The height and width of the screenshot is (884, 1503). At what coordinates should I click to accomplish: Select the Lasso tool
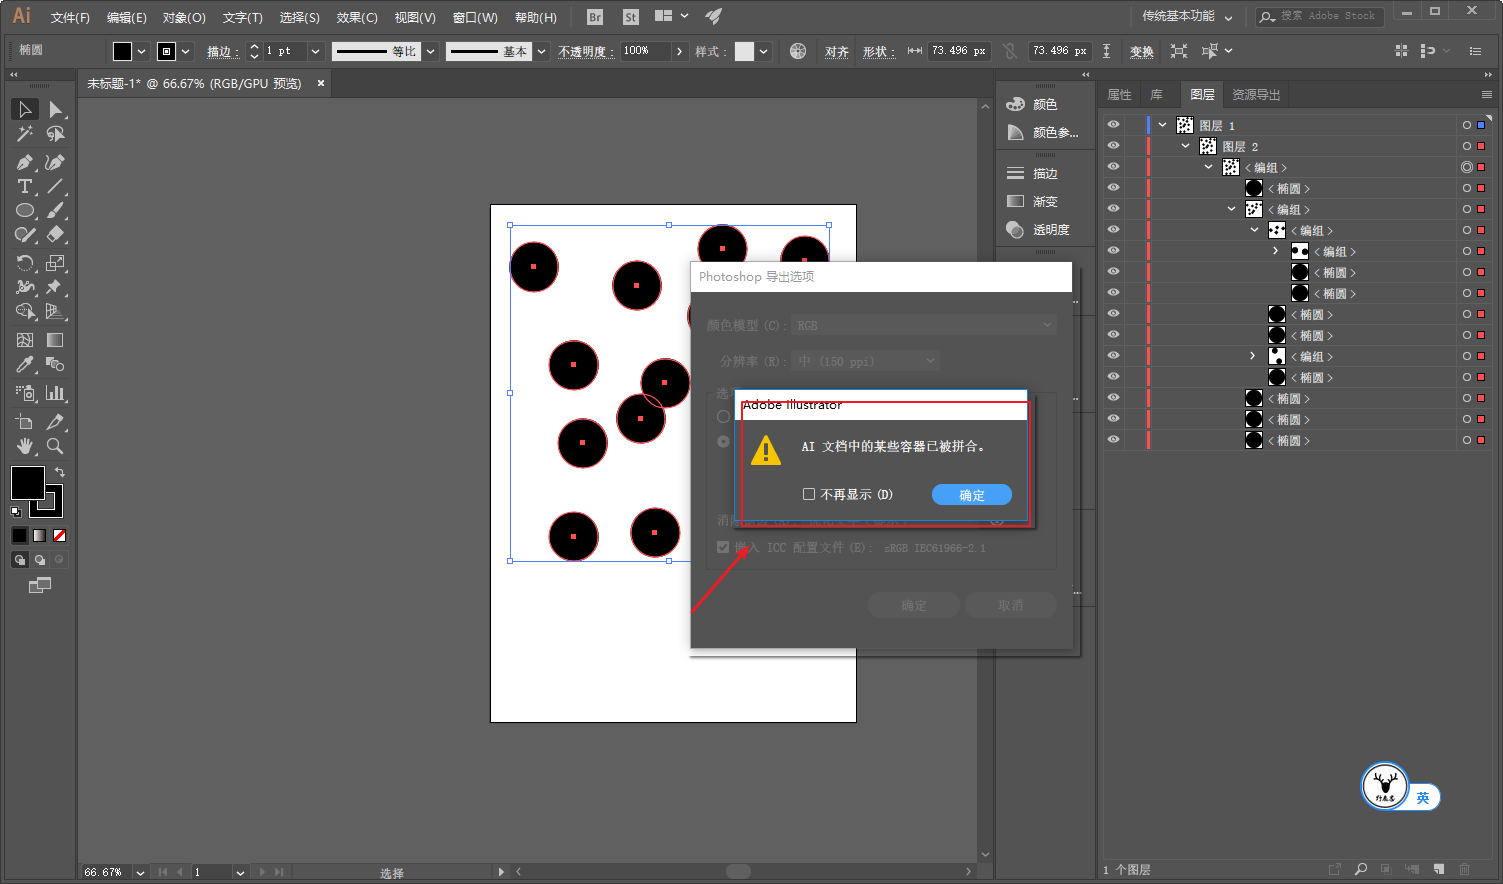click(56, 133)
